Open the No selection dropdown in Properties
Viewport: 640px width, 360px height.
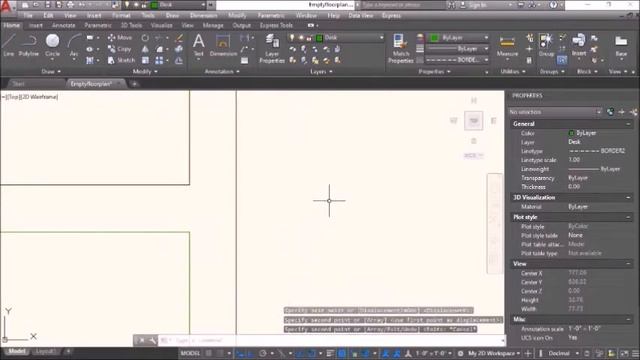point(555,112)
